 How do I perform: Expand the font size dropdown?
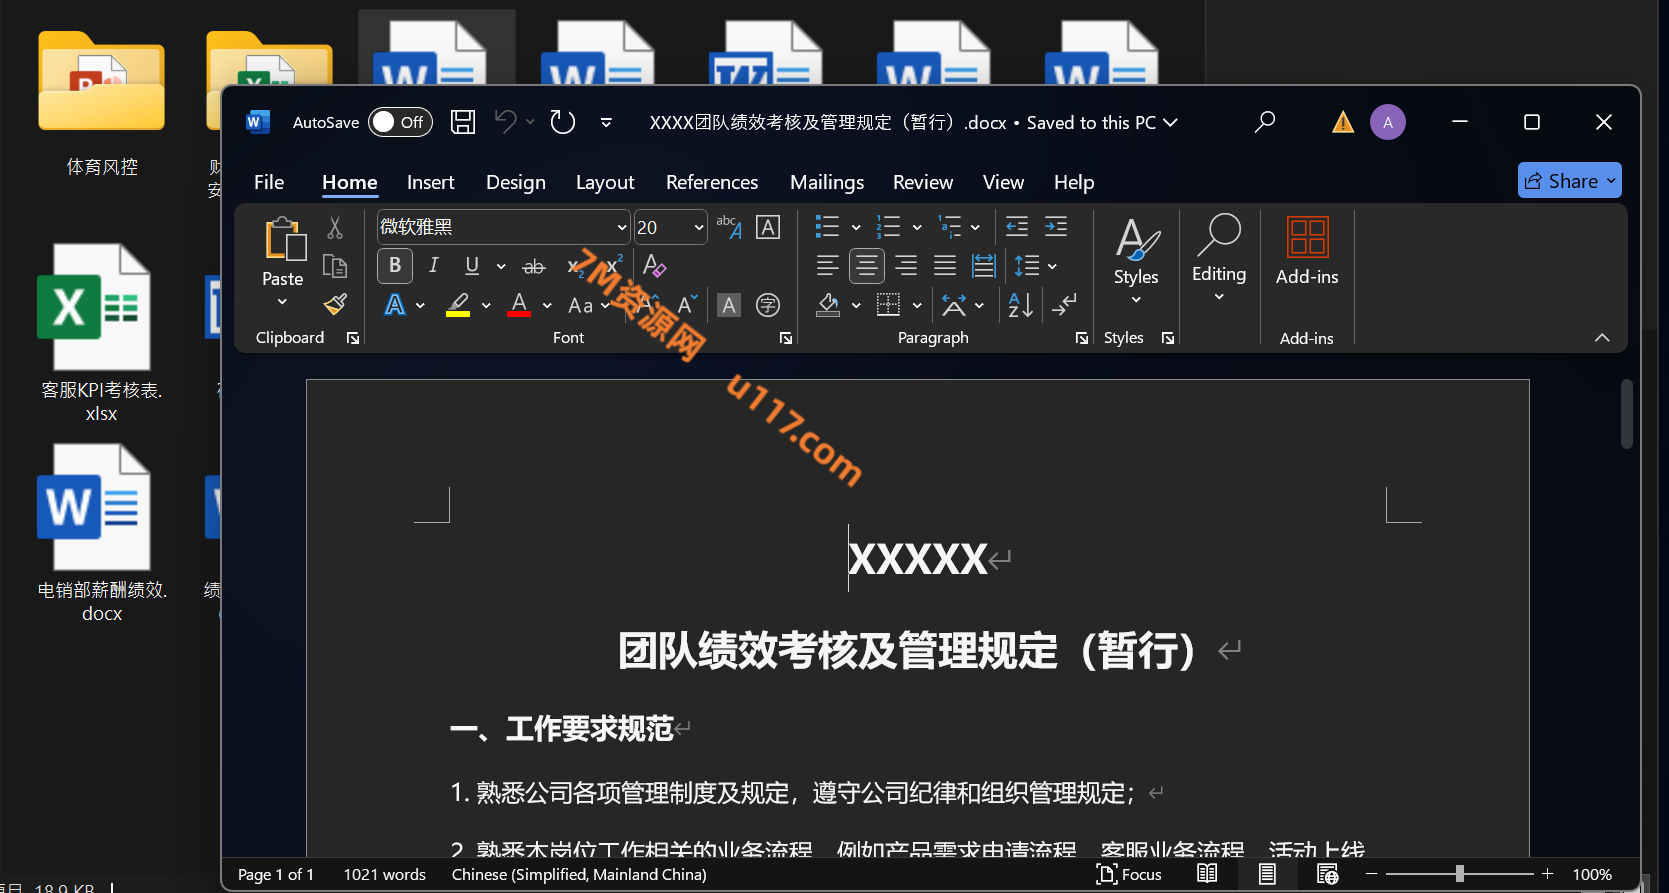click(x=698, y=228)
